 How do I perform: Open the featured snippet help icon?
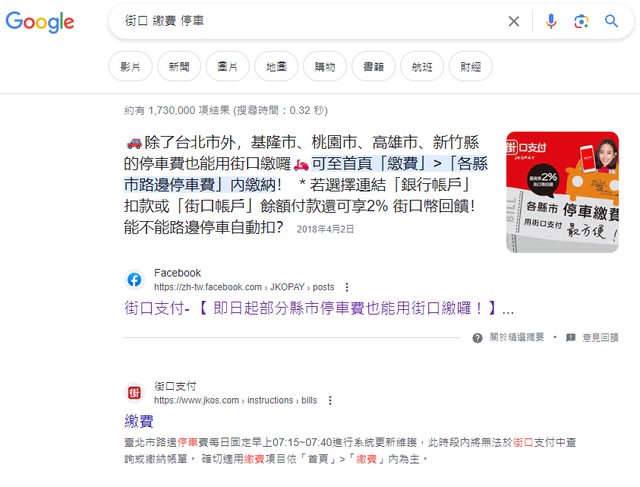[478, 338]
